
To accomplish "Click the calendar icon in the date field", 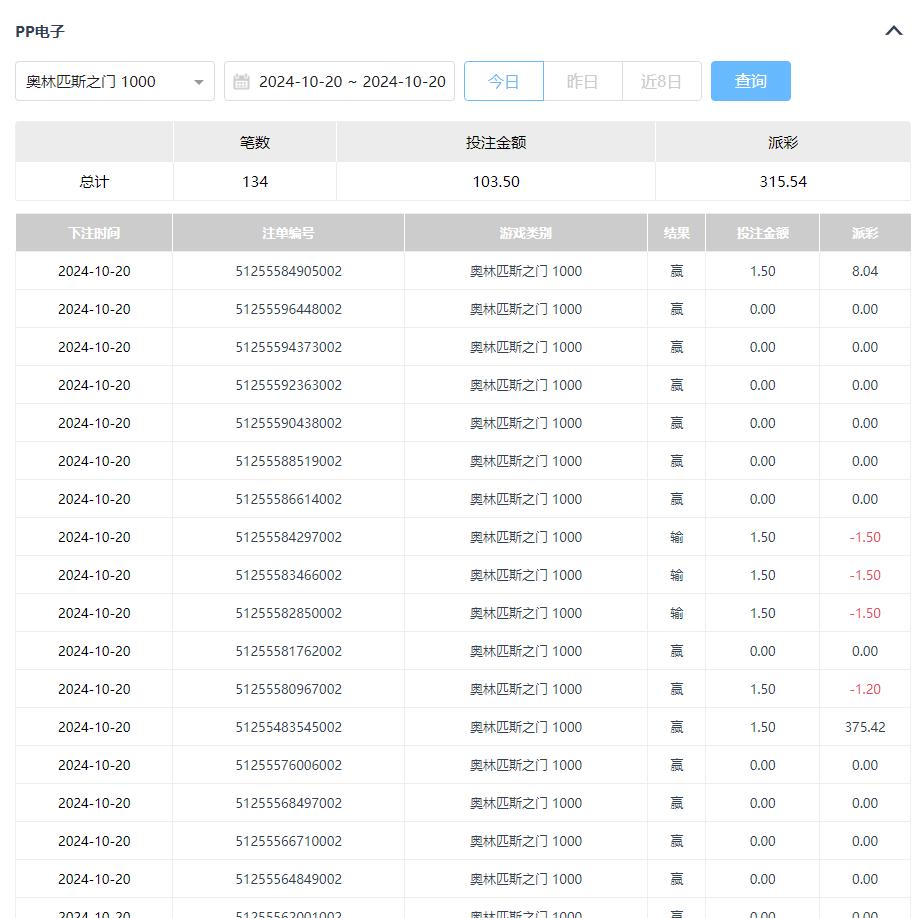I will [x=241, y=82].
